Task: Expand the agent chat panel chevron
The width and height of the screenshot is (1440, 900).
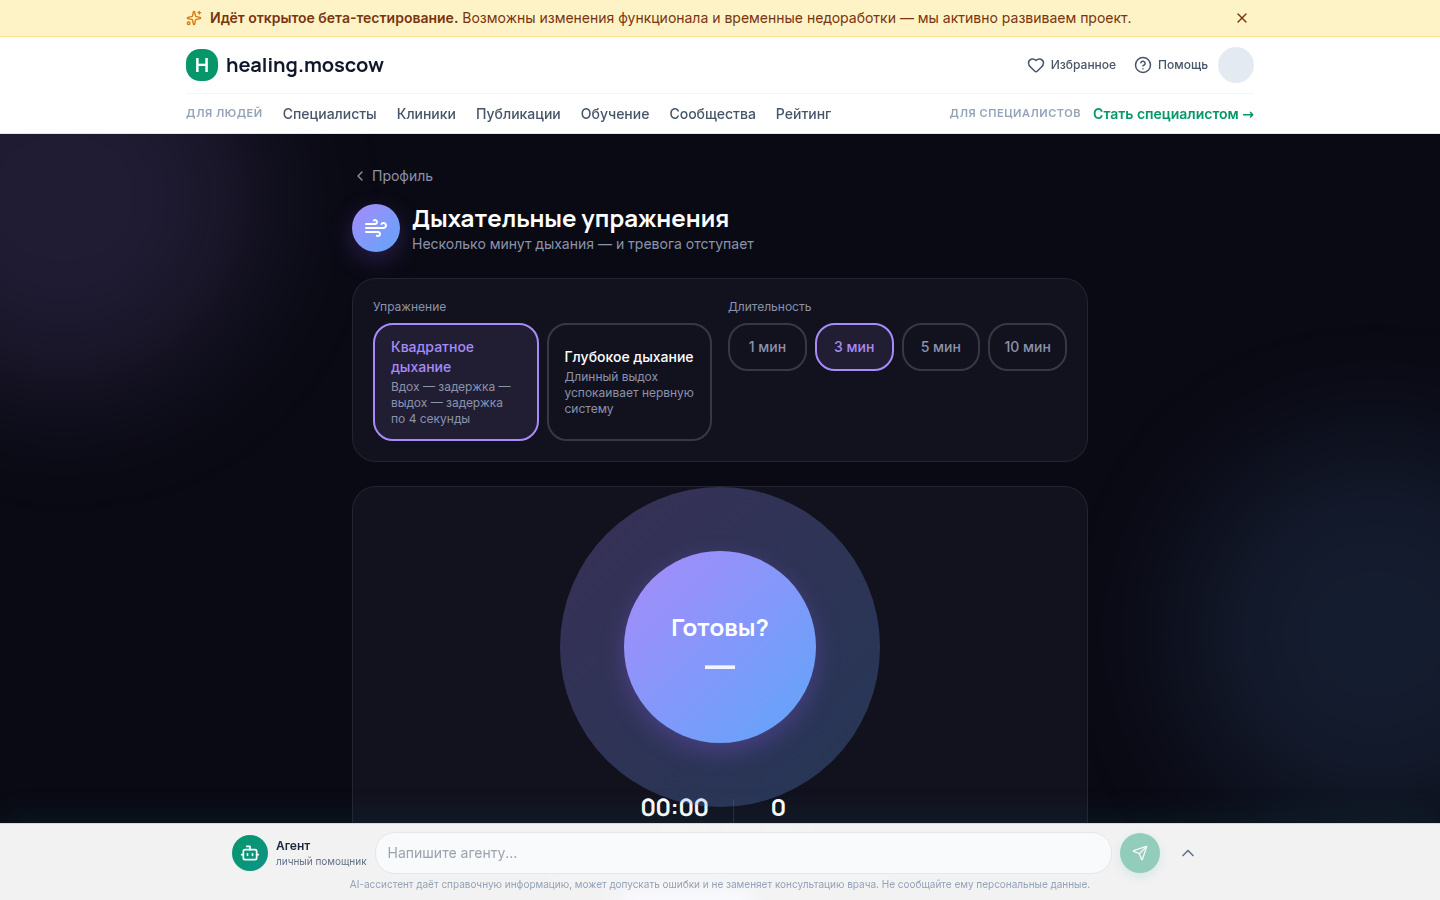Action: coord(1188,853)
